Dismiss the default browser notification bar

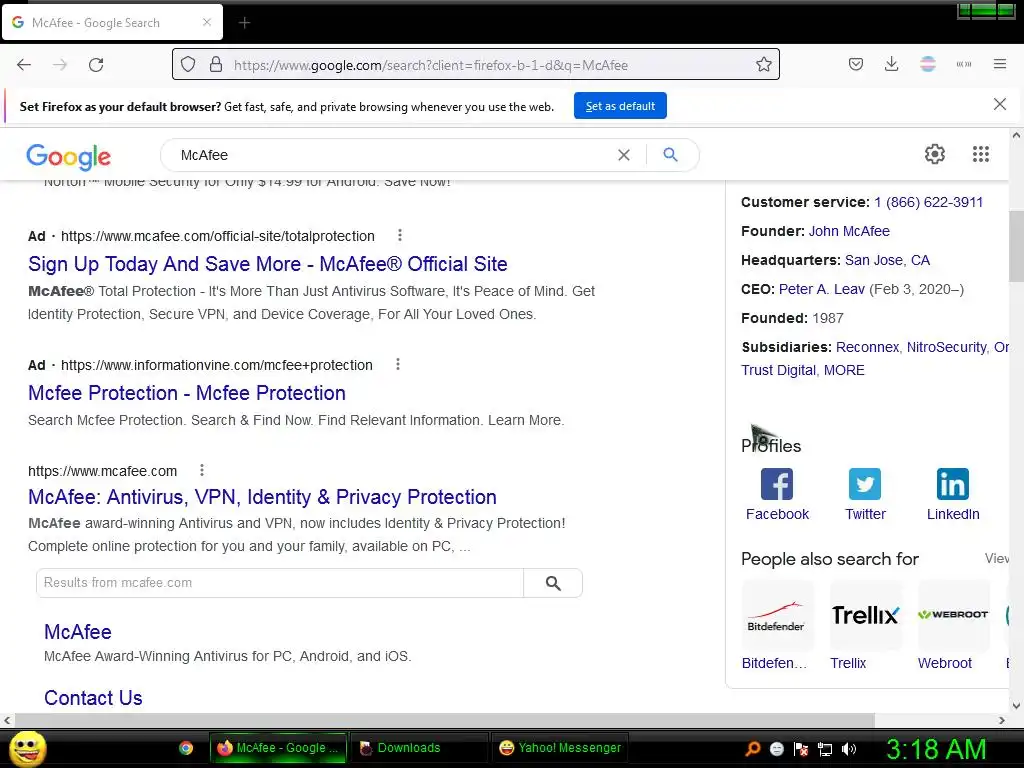click(x=999, y=104)
